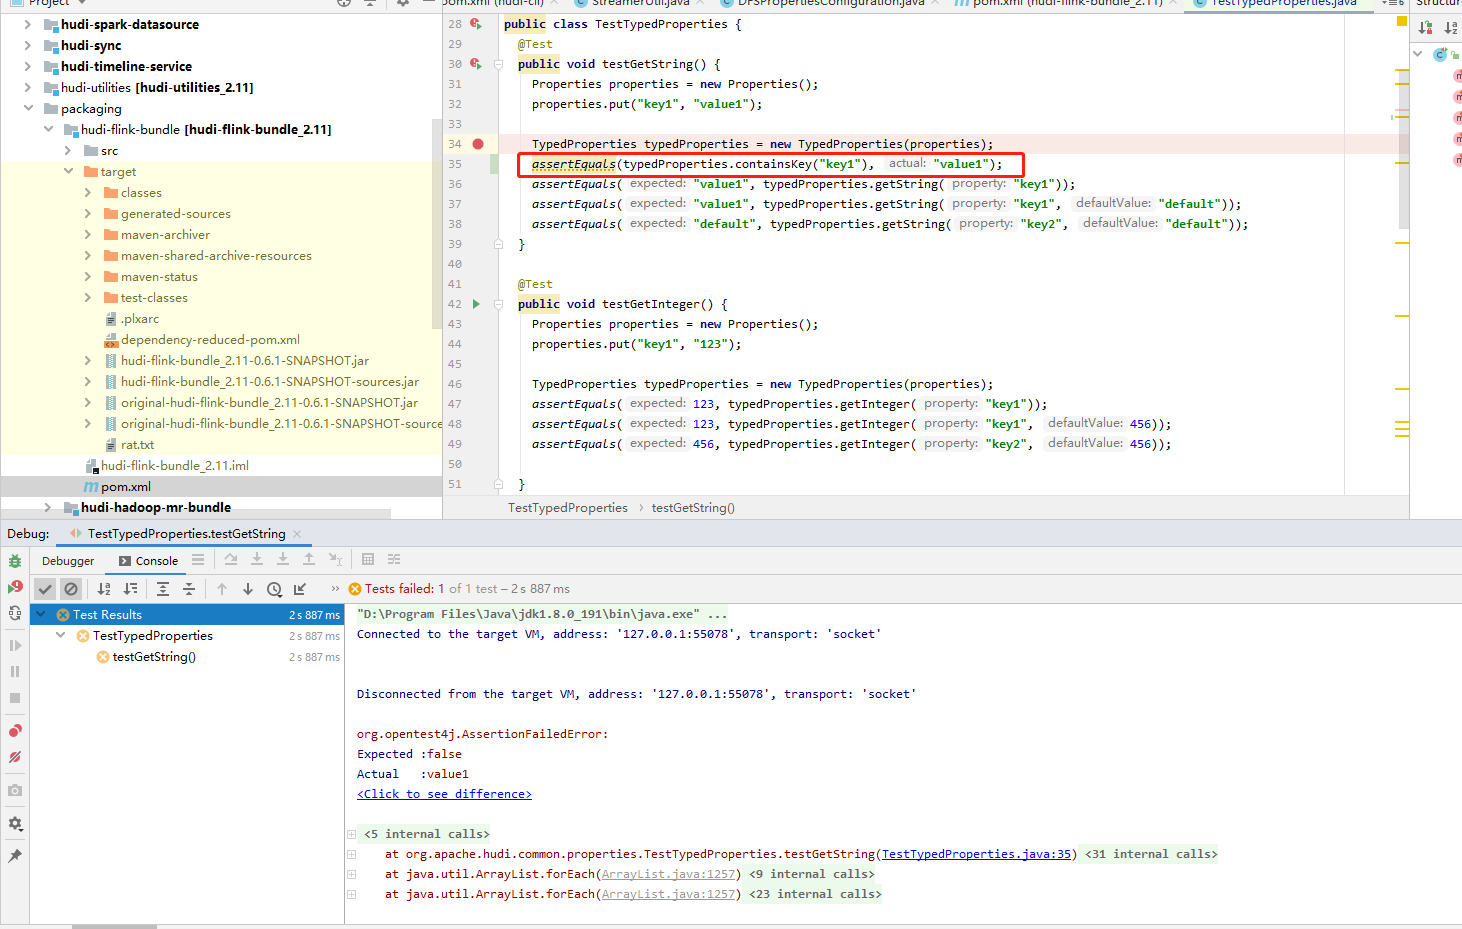Show more test toolbar options chevron
Viewport: 1462px width, 929px height.
coord(335,589)
